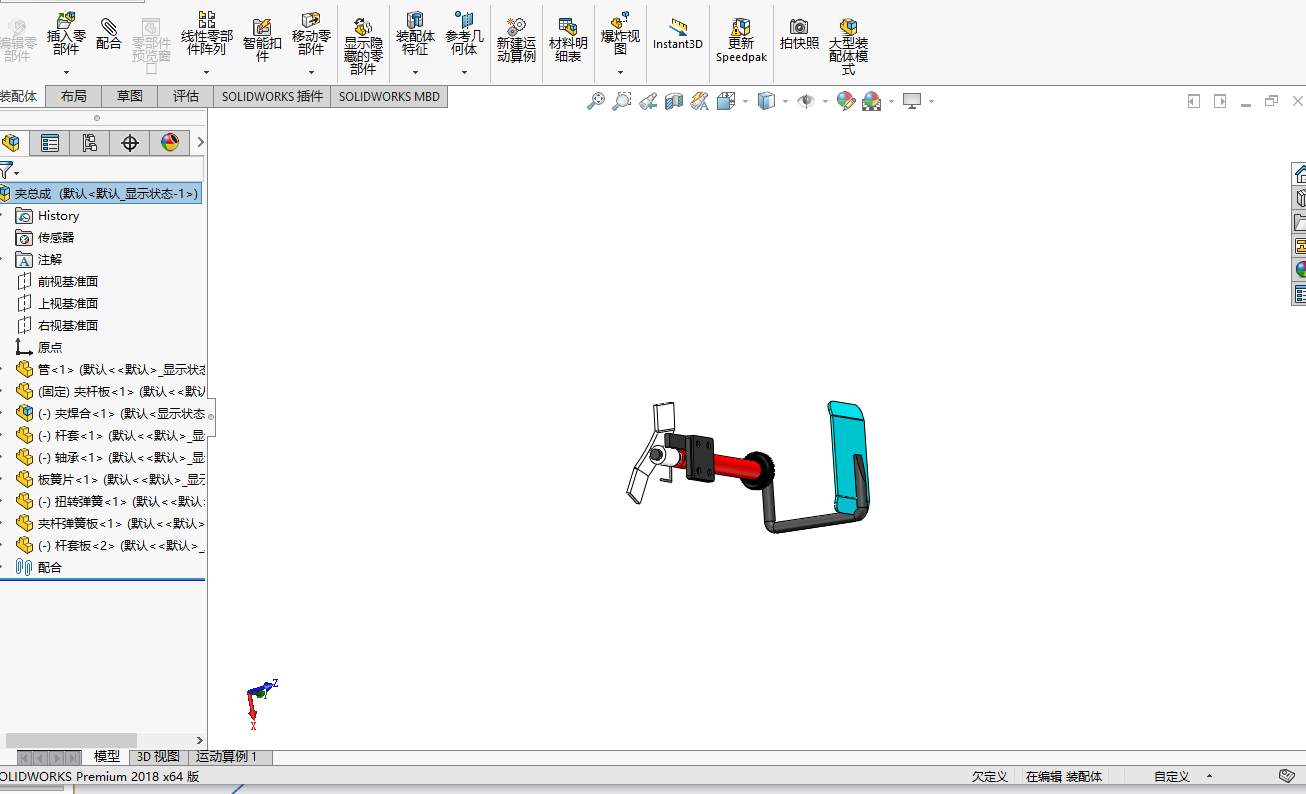Toggle the Instant3D tool
This screenshot has width=1306, height=794.
[x=678, y=34]
